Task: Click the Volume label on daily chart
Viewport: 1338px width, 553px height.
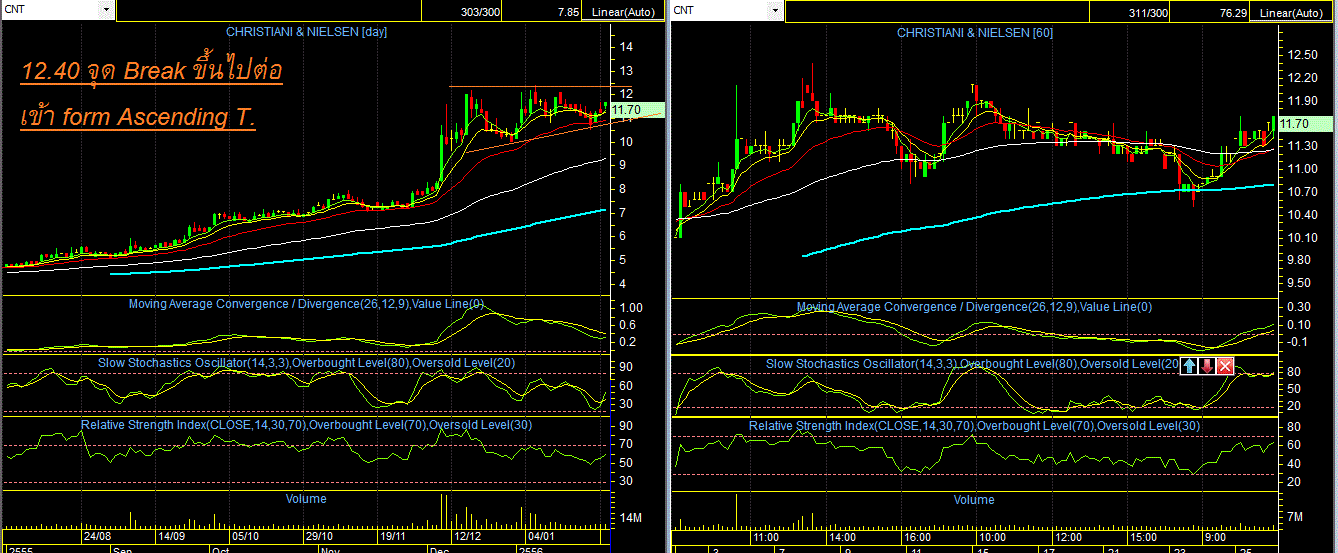Action: [x=306, y=498]
